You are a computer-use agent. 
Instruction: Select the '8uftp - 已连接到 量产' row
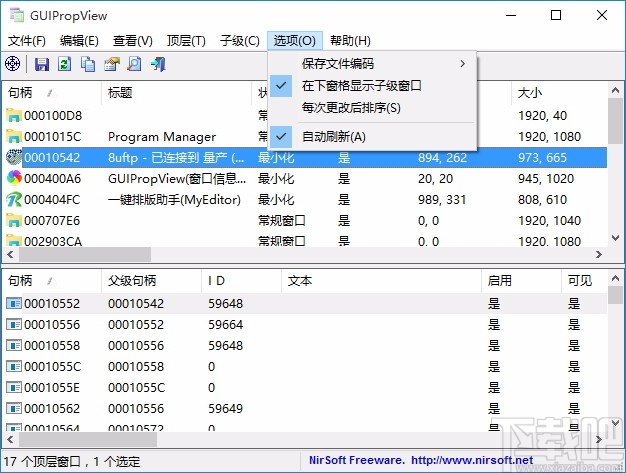click(305, 158)
